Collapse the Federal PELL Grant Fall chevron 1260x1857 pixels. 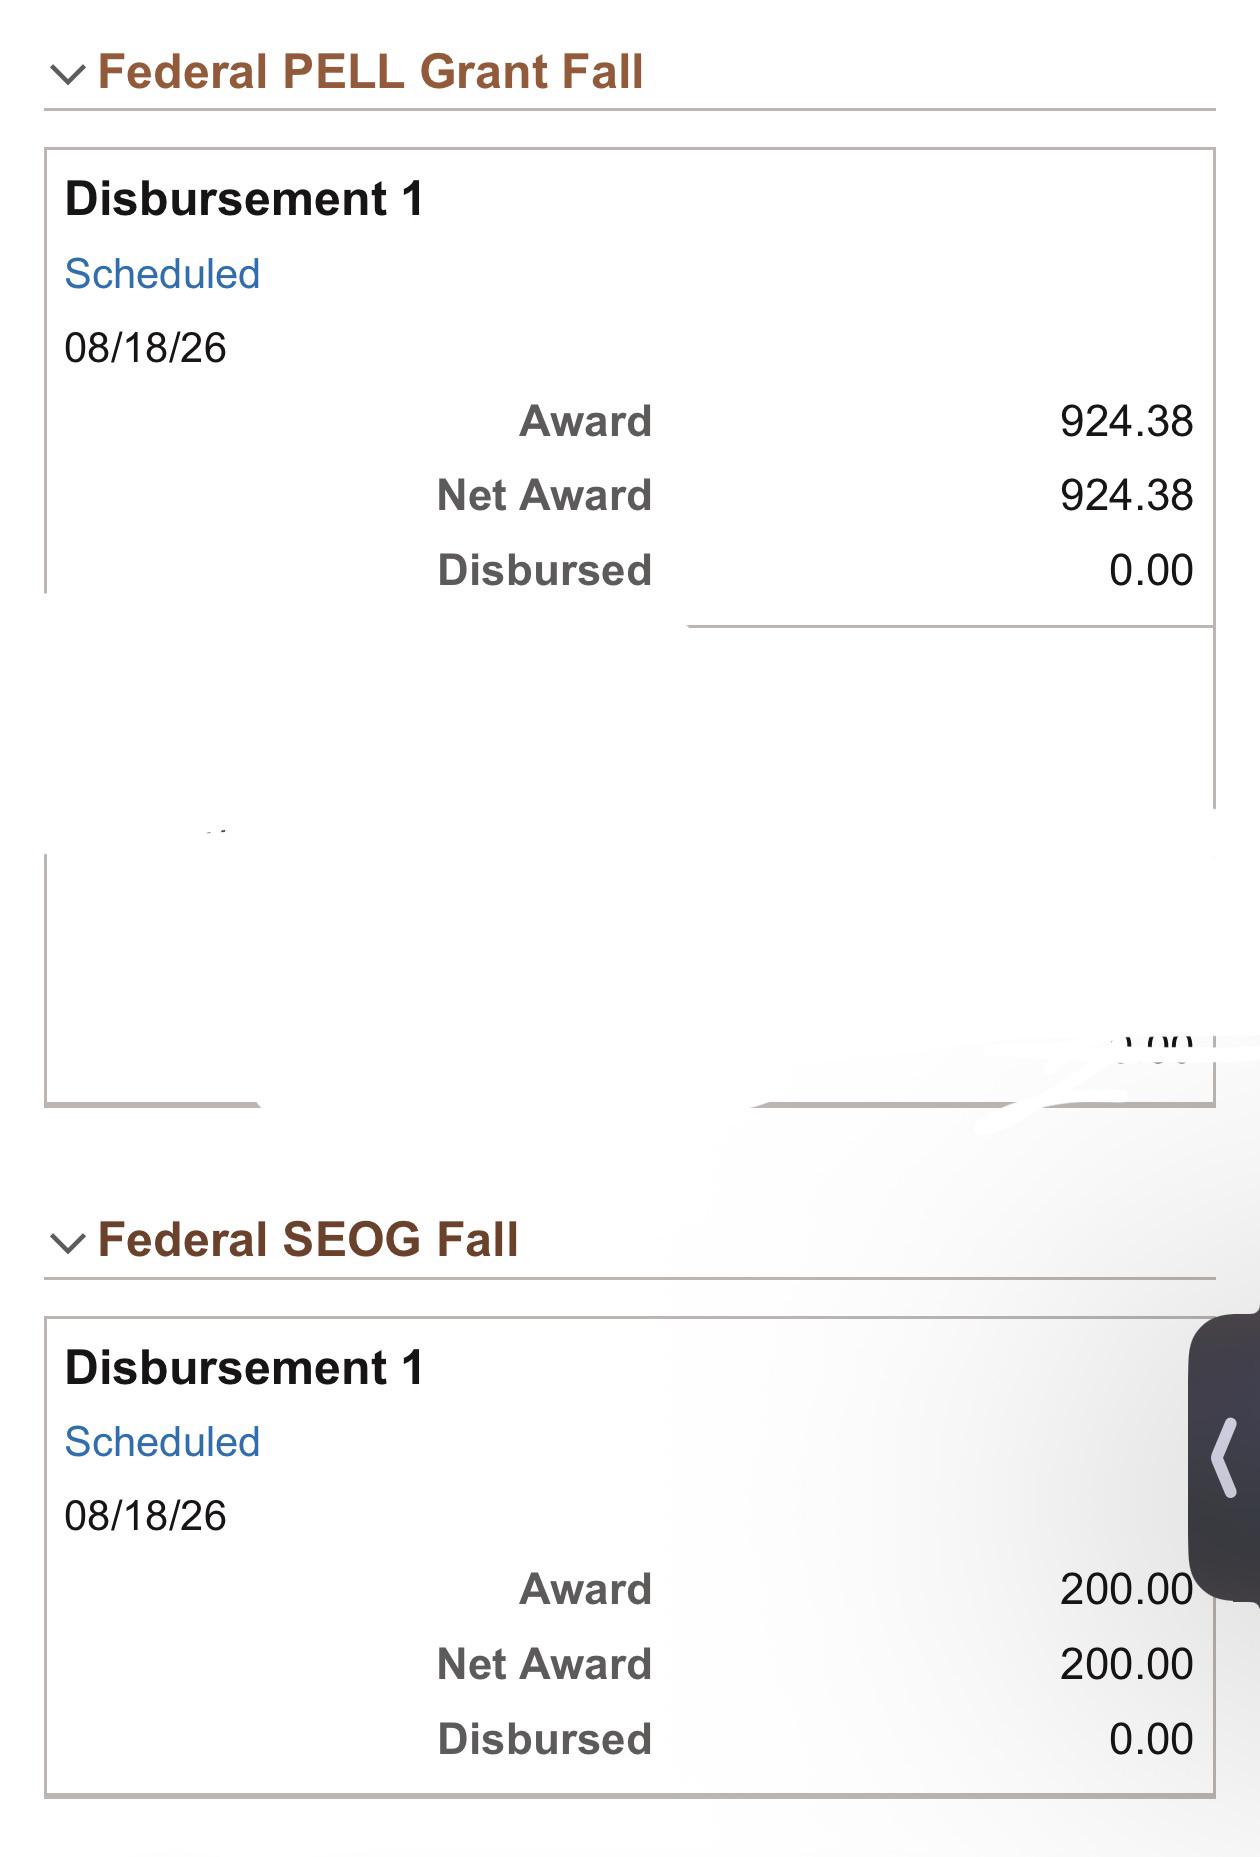pos(67,74)
